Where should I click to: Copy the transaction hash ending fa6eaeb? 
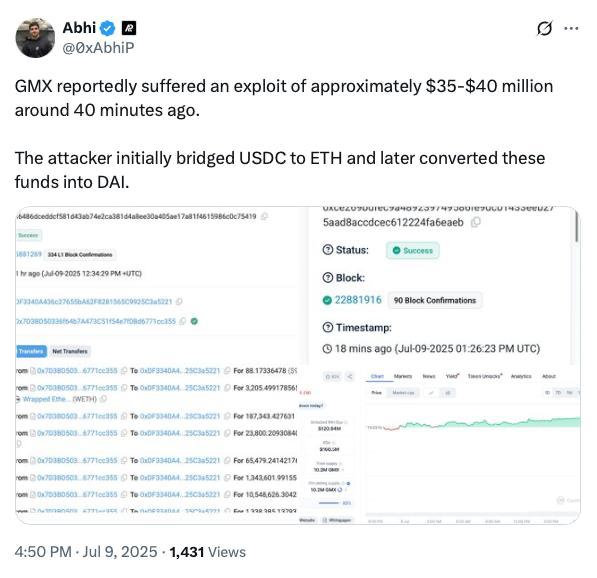click(476, 222)
